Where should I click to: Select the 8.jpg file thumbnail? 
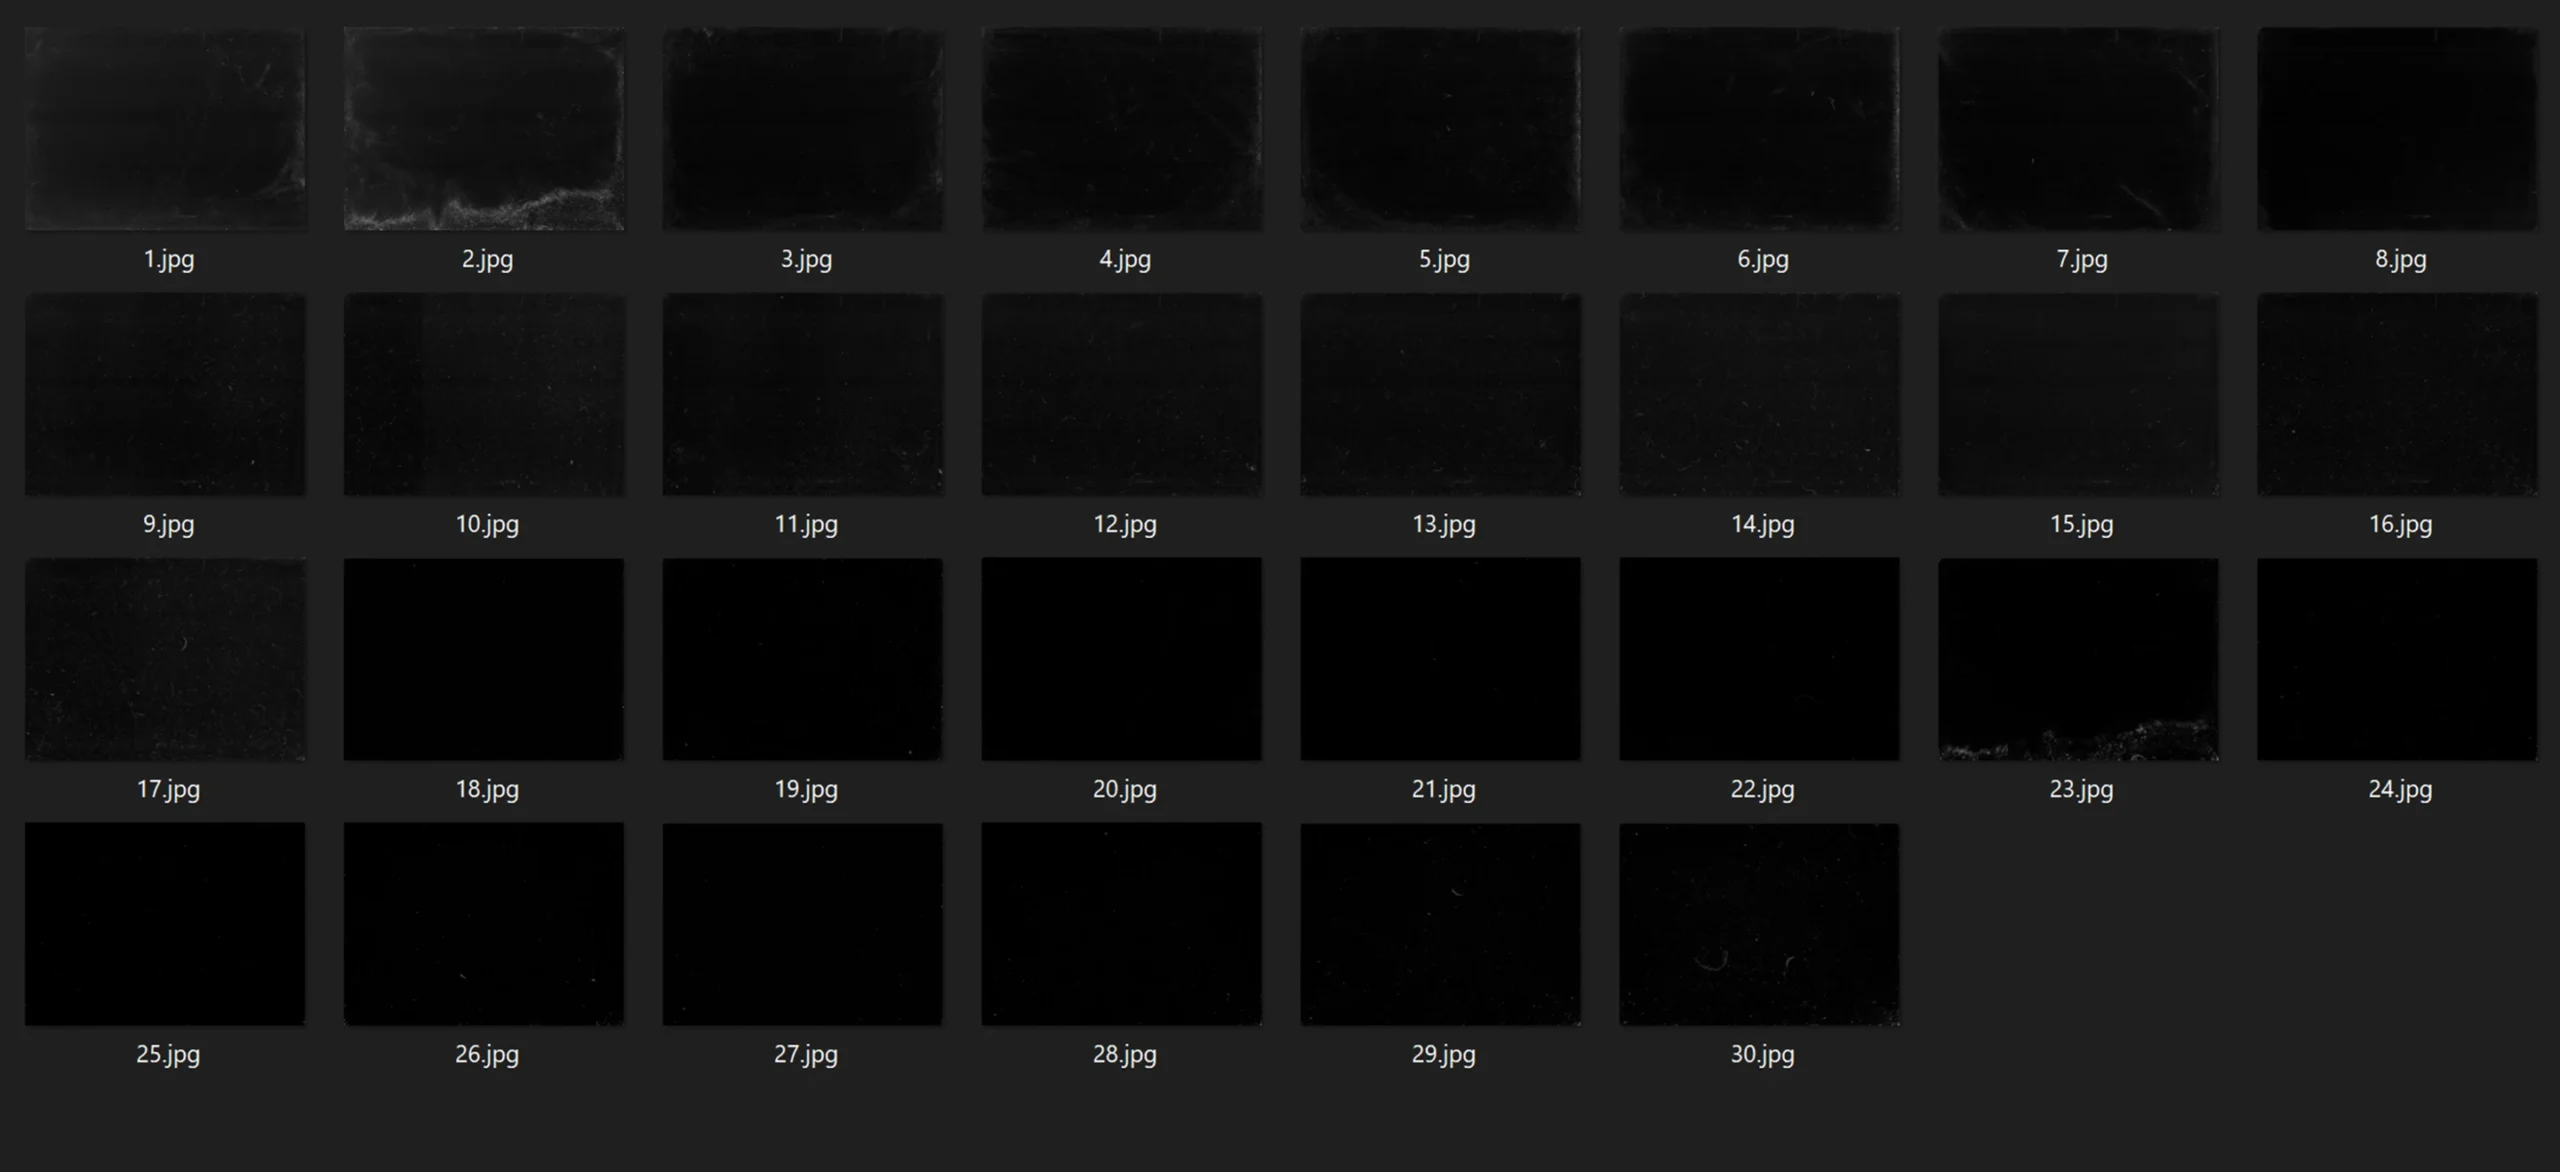point(2397,129)
